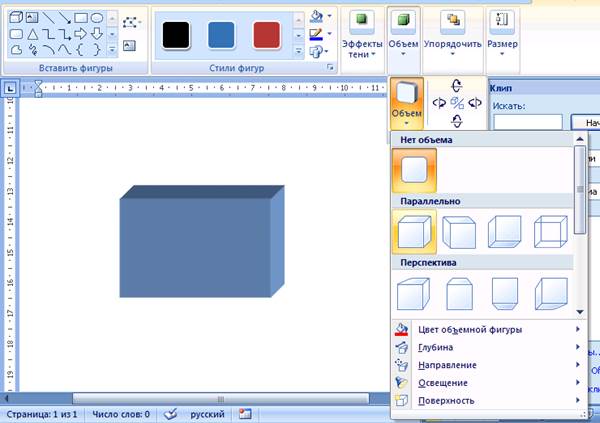This screenshot has height=423, width=600.
Task: Select the 'No 3-D' option under Нет объема
Action: [414, 170]
